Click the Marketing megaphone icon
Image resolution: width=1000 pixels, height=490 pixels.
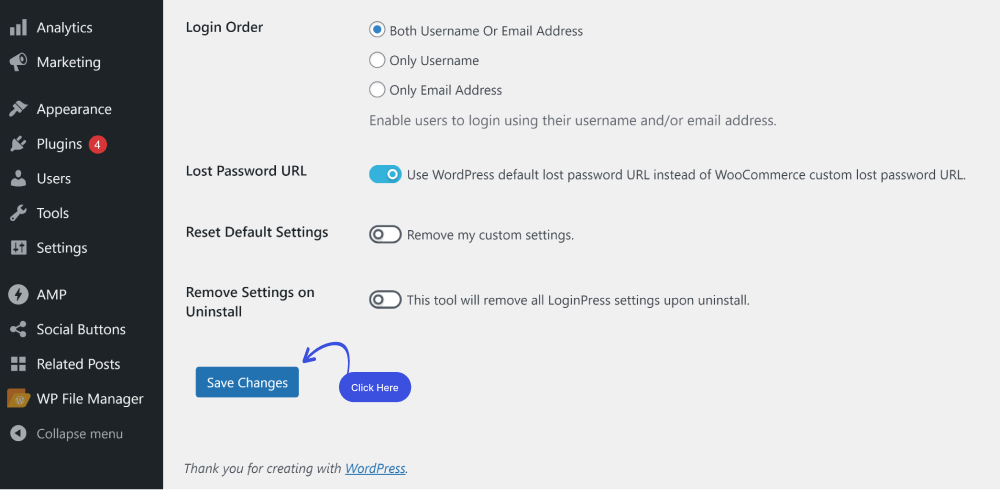click(x=18, y=63)
